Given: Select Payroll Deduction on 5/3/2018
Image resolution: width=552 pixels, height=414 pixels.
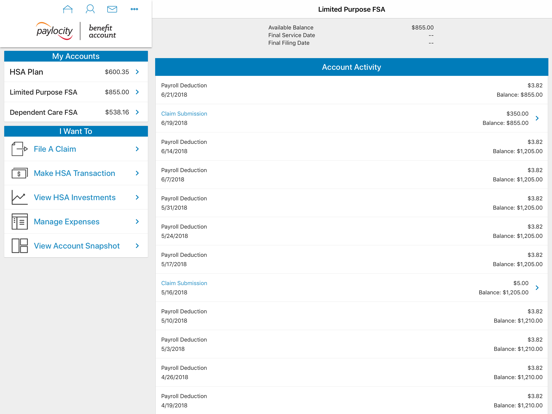Looking at the screenshot, I should click(x=351, y=344).
